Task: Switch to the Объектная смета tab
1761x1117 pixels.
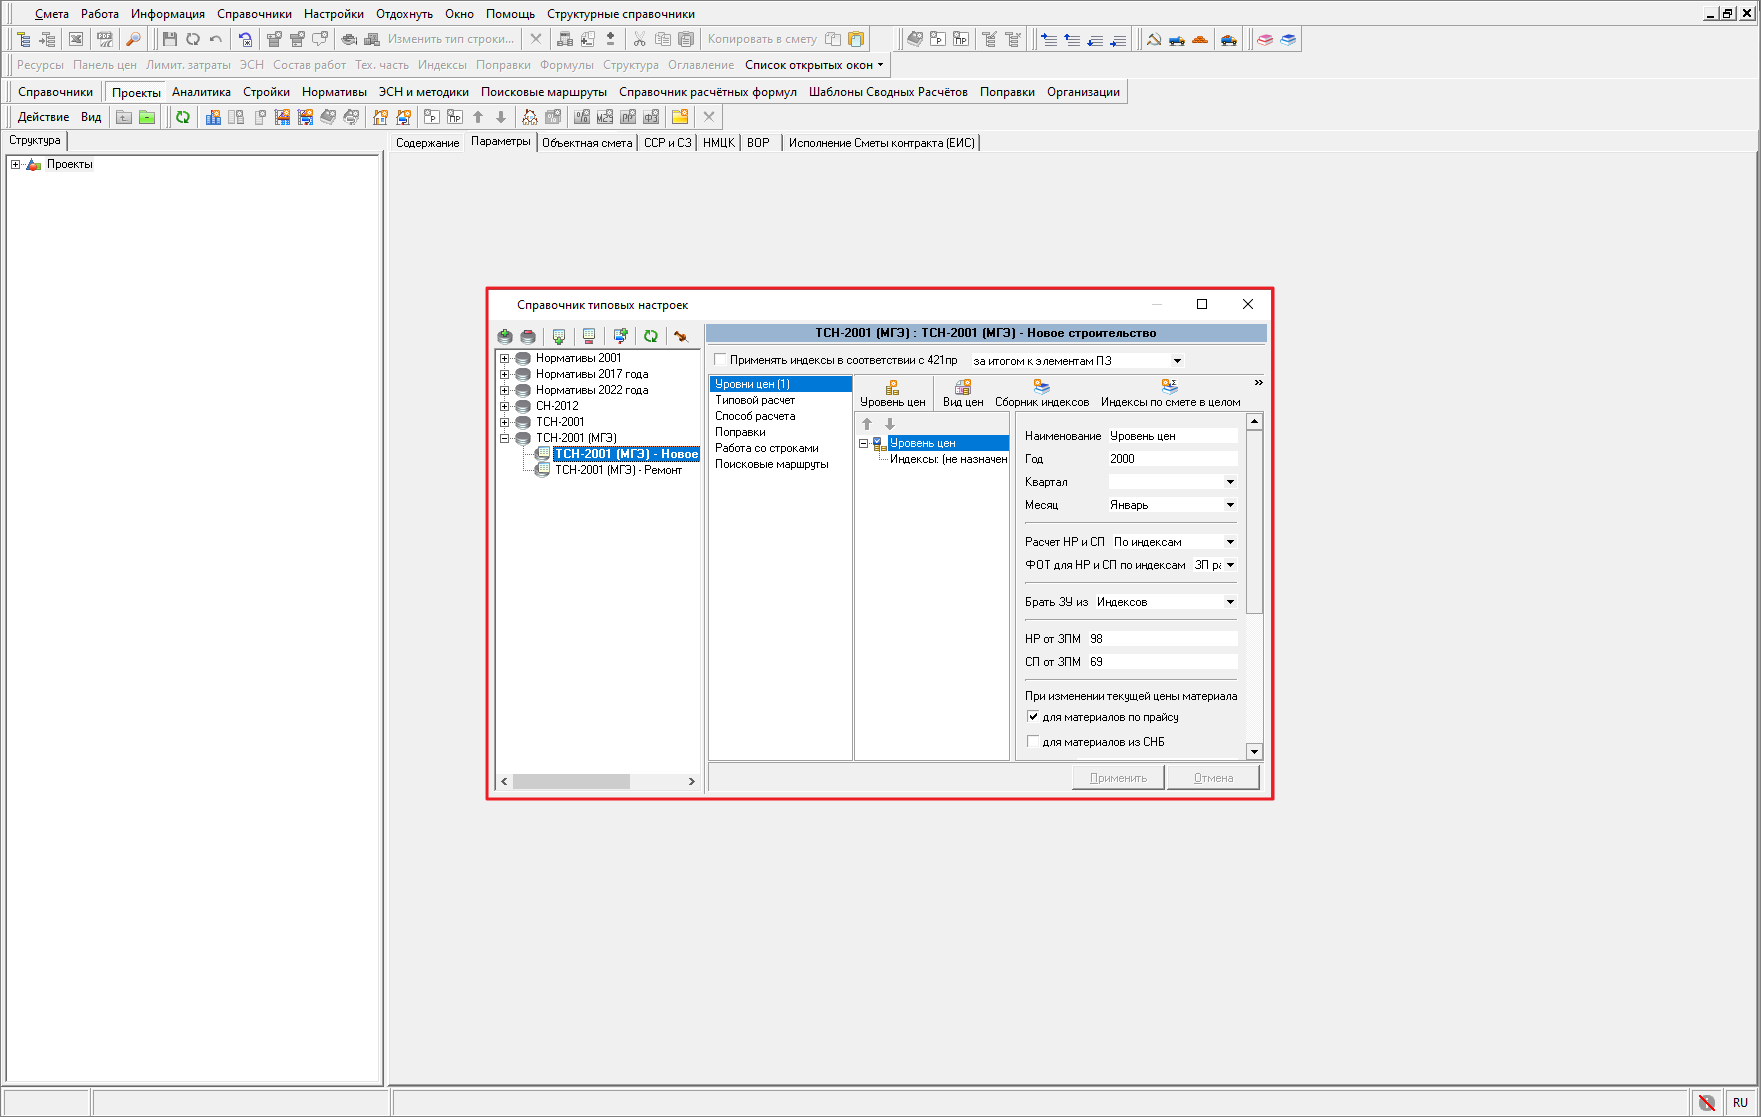Action: [587, 143]
